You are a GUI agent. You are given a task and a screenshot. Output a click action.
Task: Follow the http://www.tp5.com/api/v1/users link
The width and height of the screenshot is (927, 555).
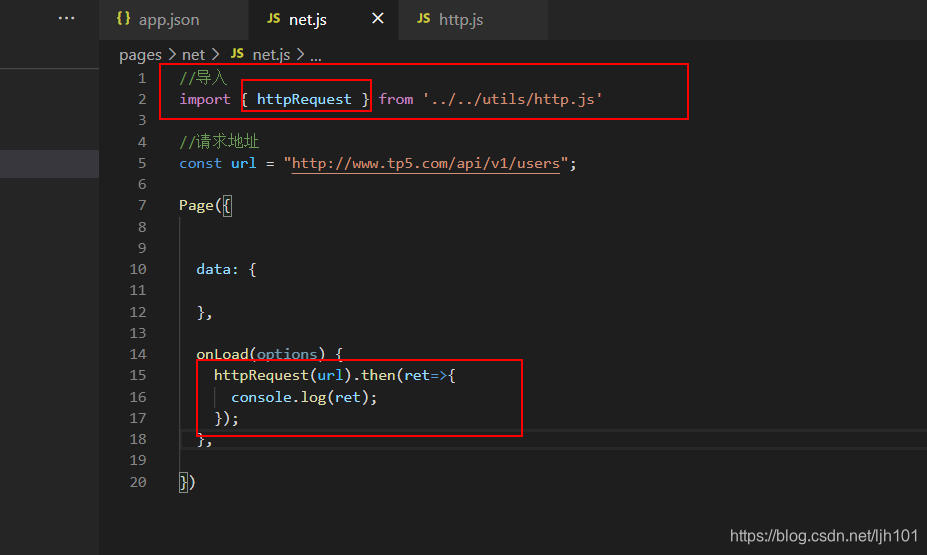pos(426,164)
